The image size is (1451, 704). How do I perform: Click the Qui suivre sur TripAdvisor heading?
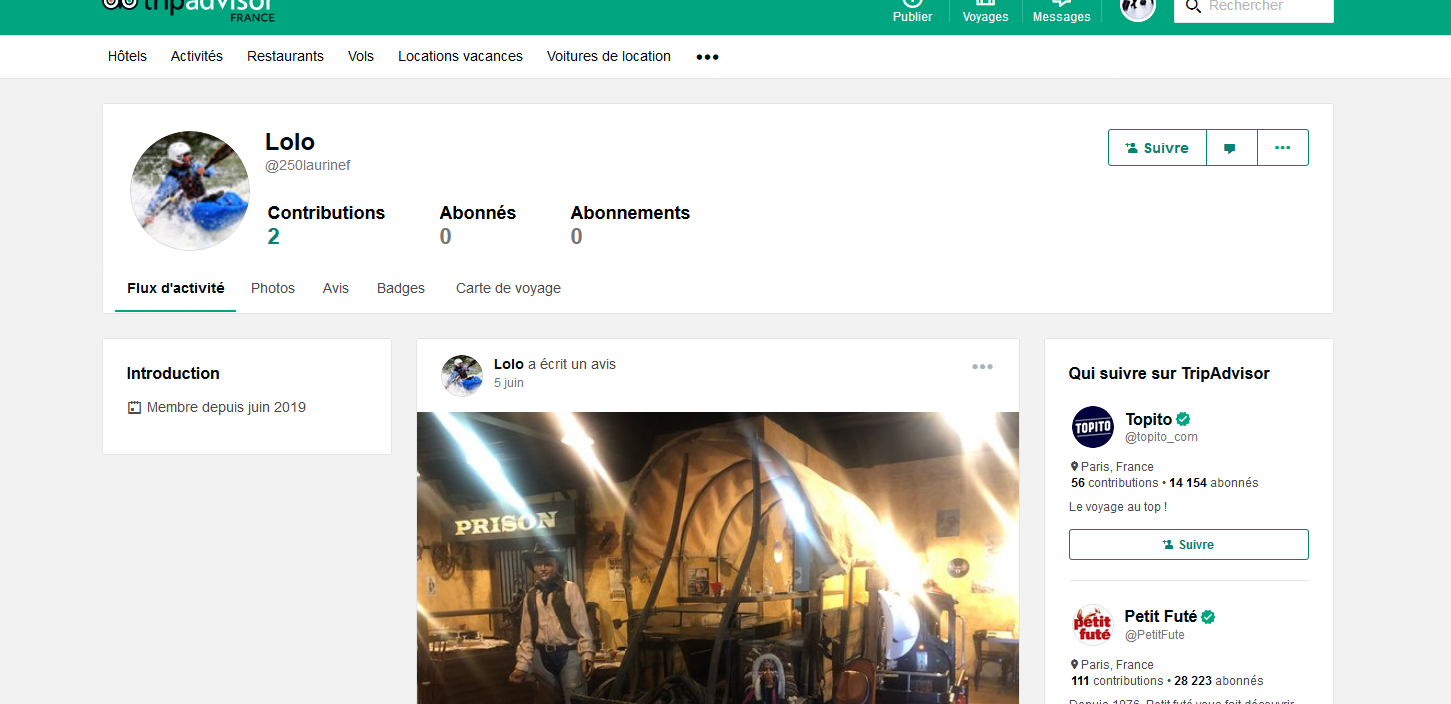tap(1169, 374)
